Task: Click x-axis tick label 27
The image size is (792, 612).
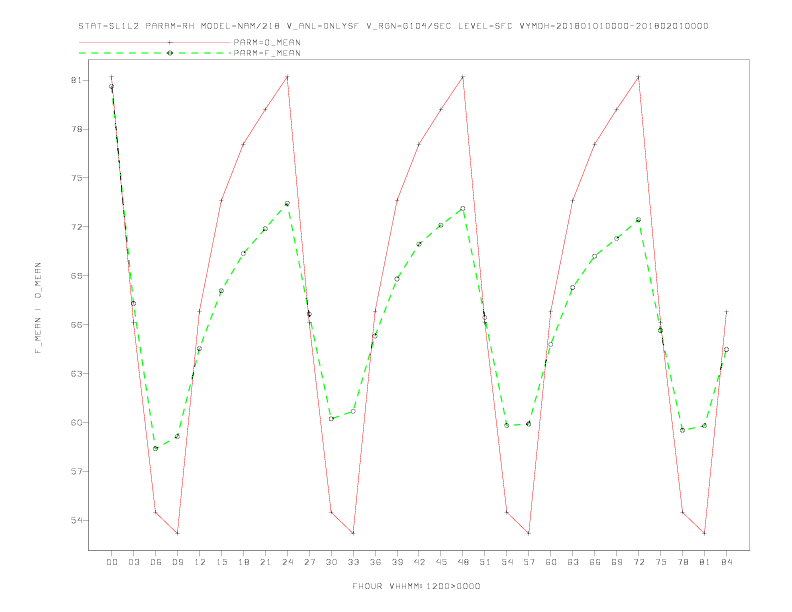Action: (x=309, y=562)
